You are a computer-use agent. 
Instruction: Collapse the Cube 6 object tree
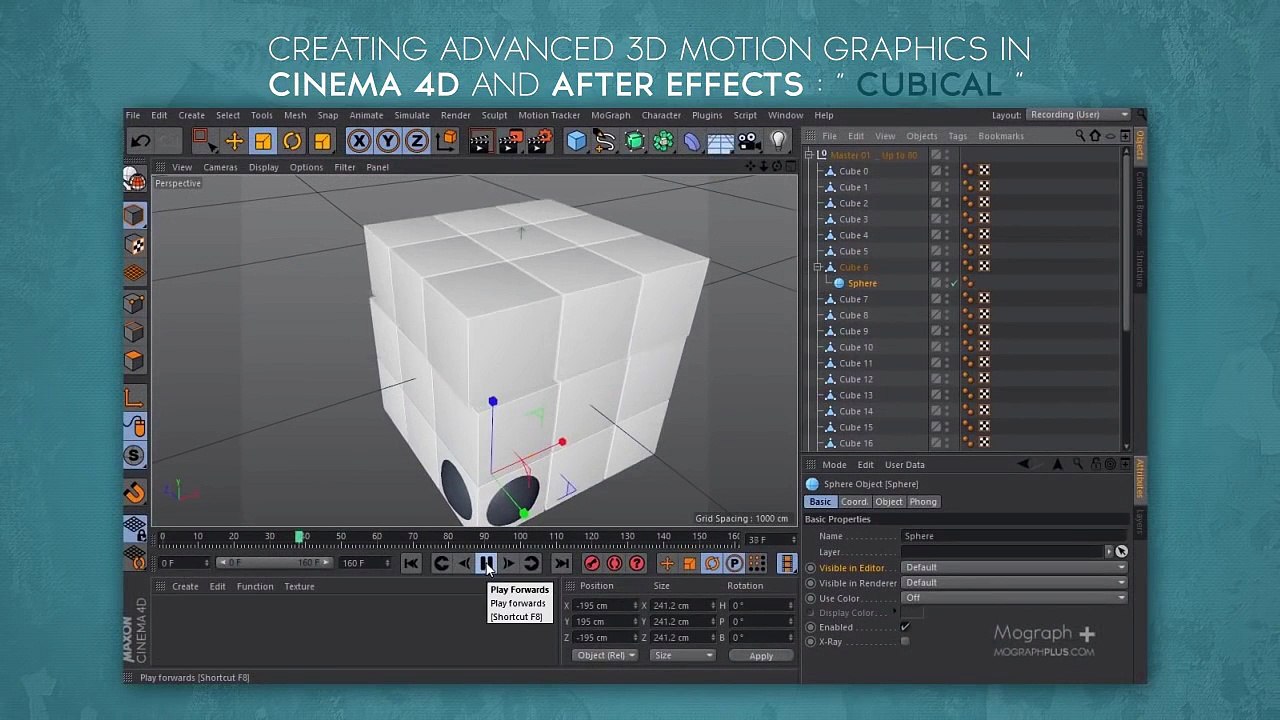click(x=817, y=267)
